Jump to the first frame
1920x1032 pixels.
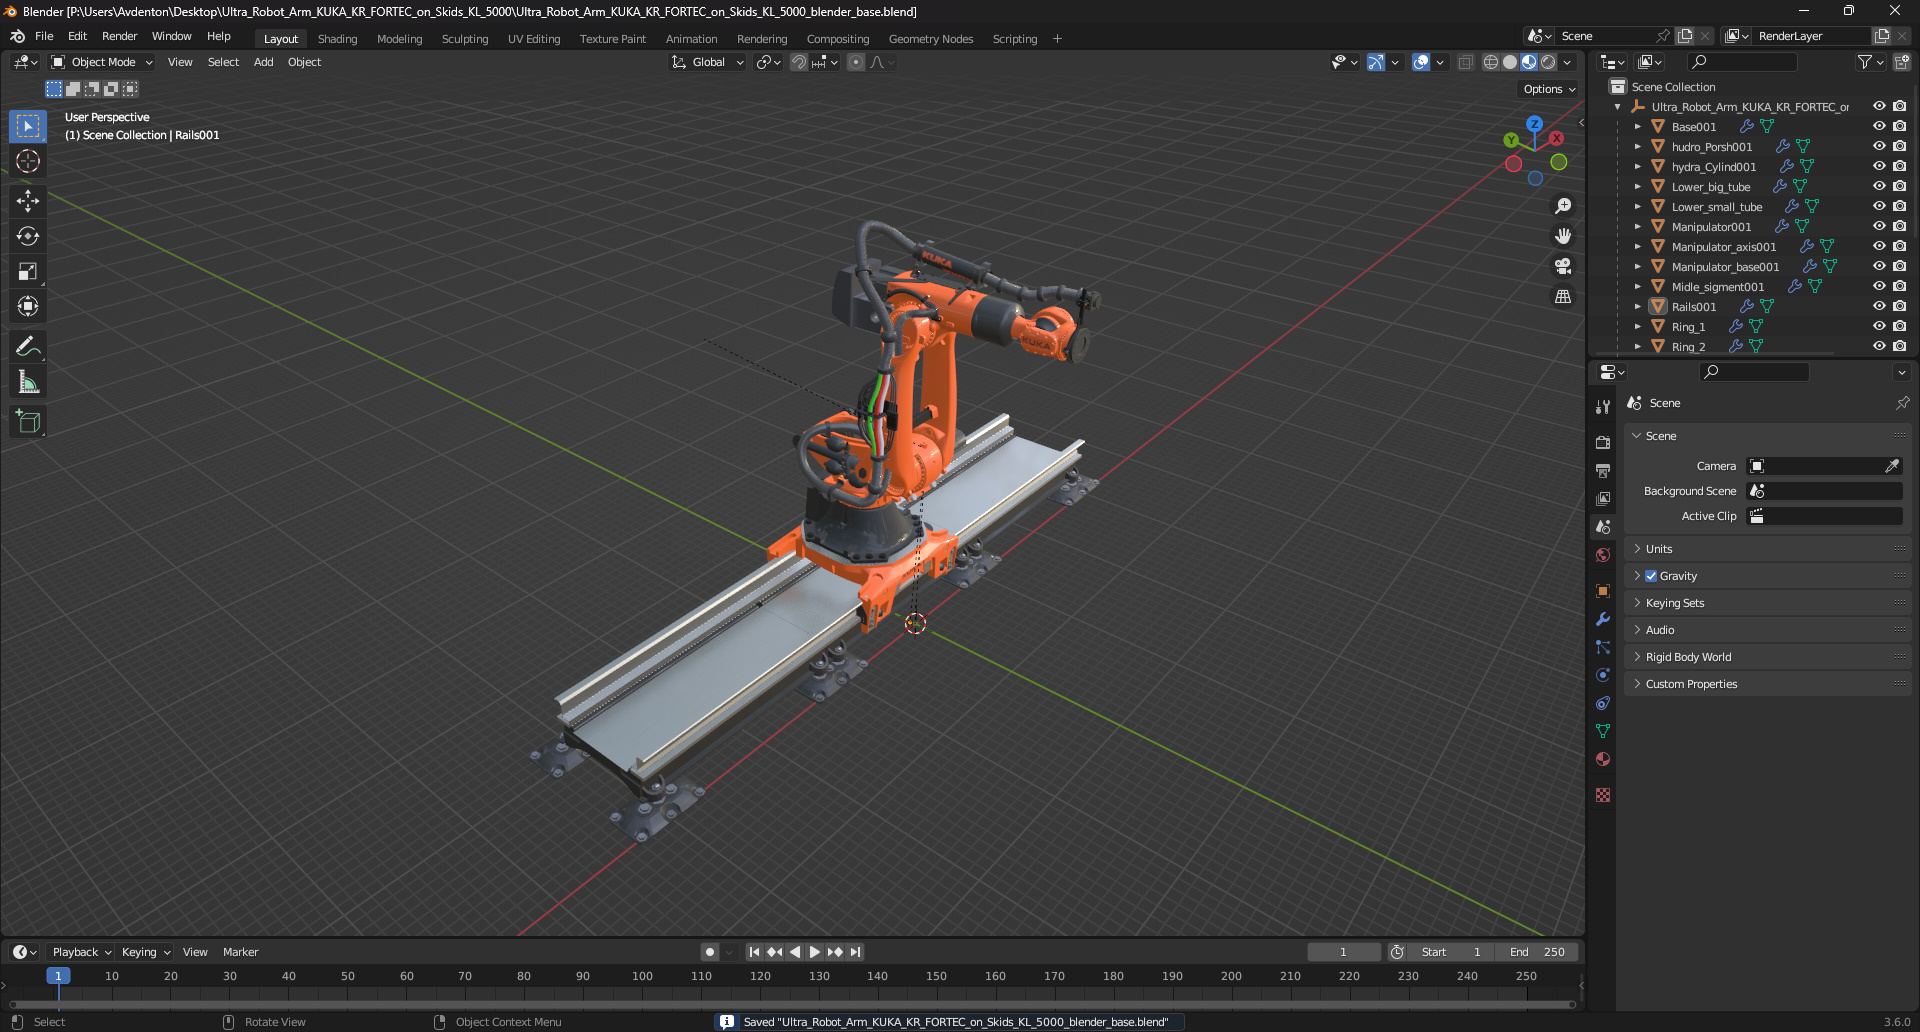(x=754, y=952)
